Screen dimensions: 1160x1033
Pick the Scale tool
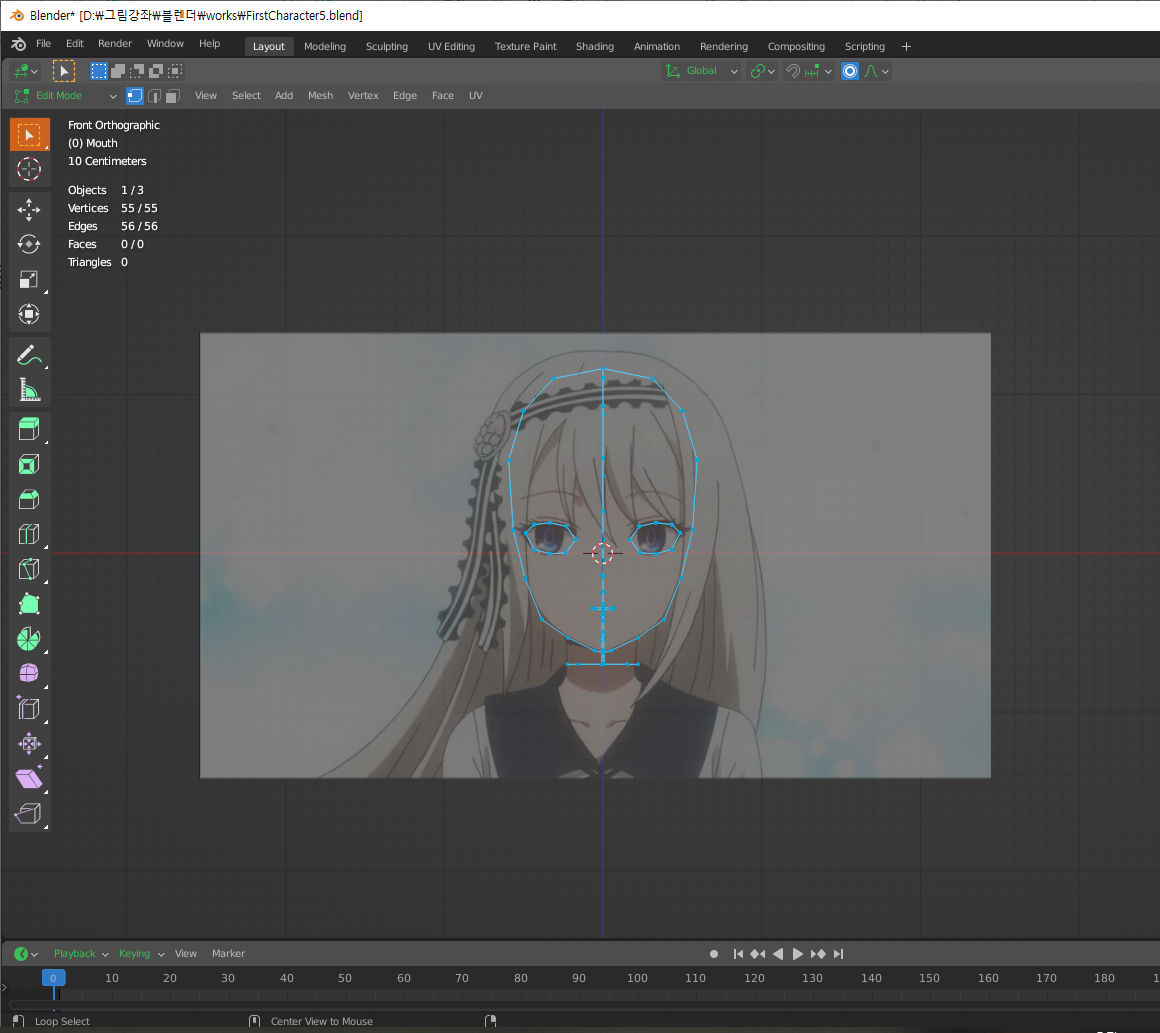(30, 279)
